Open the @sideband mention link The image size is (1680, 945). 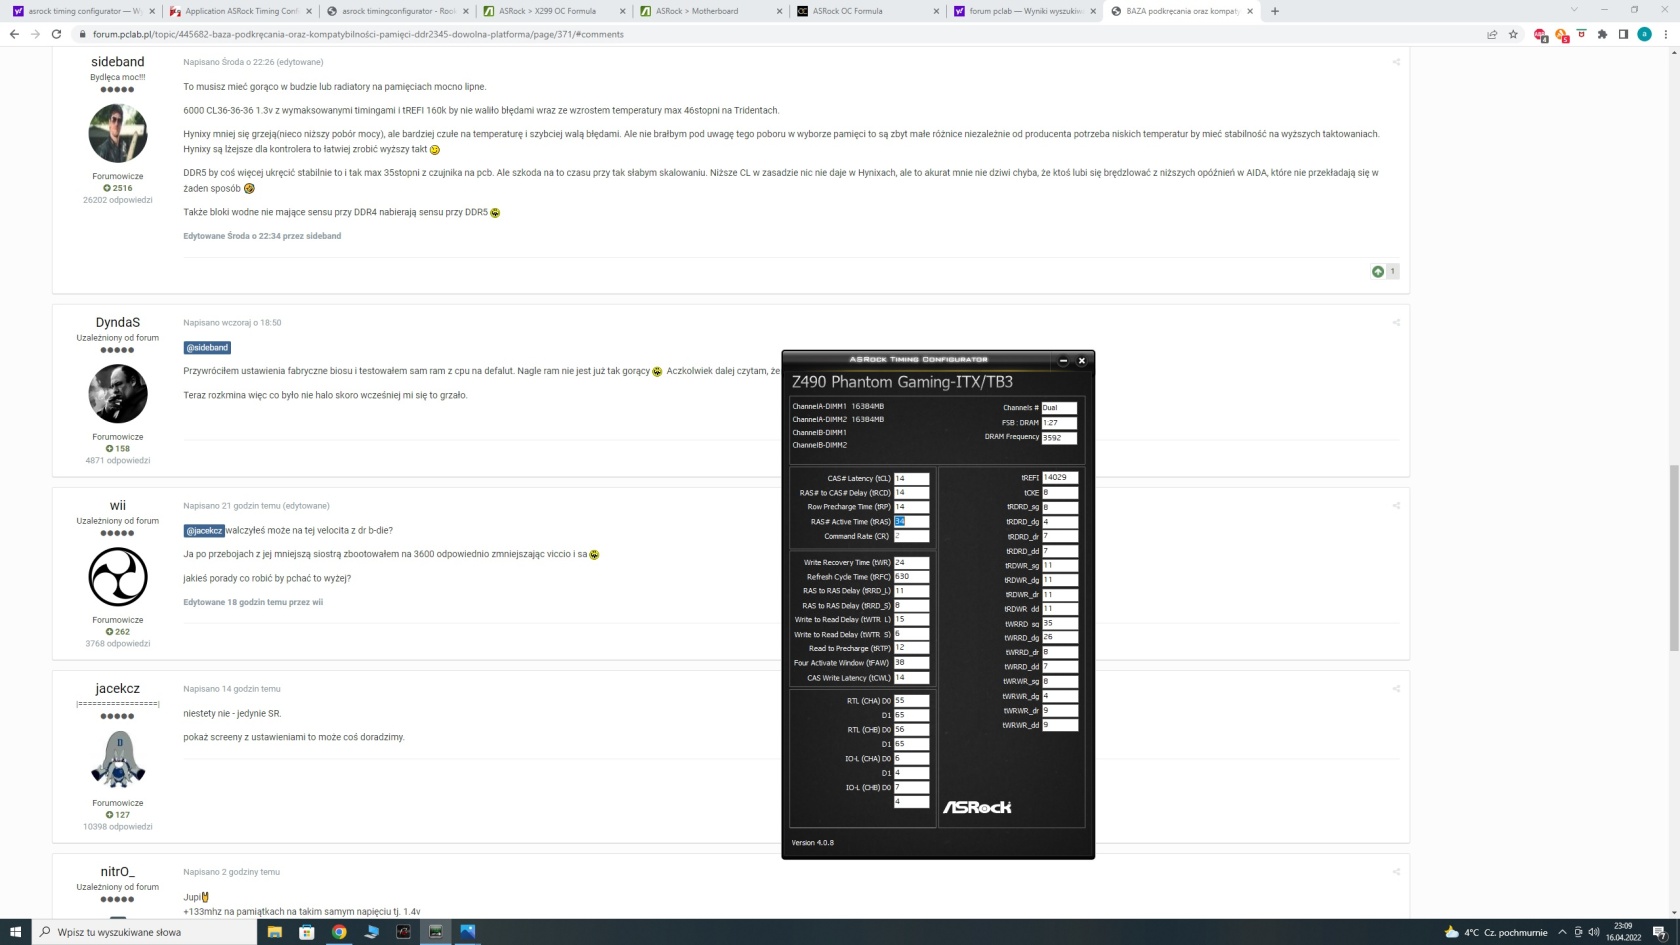pyautogui.click(x=207, y=348)
